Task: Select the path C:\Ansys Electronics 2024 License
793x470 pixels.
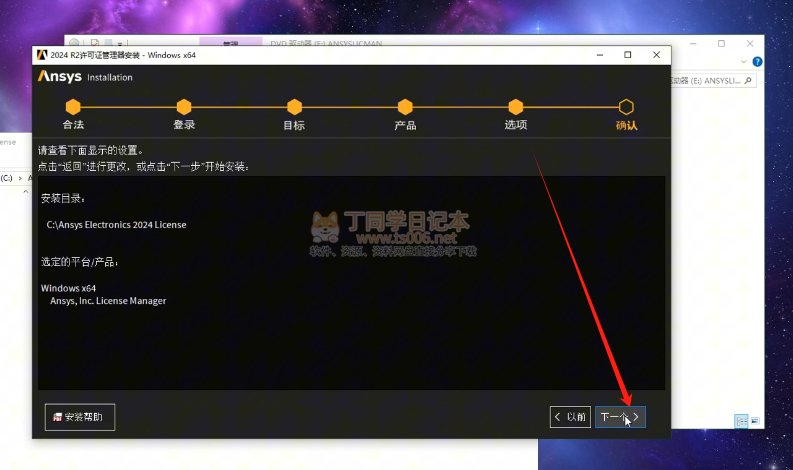Action: (x=116, y=225)
